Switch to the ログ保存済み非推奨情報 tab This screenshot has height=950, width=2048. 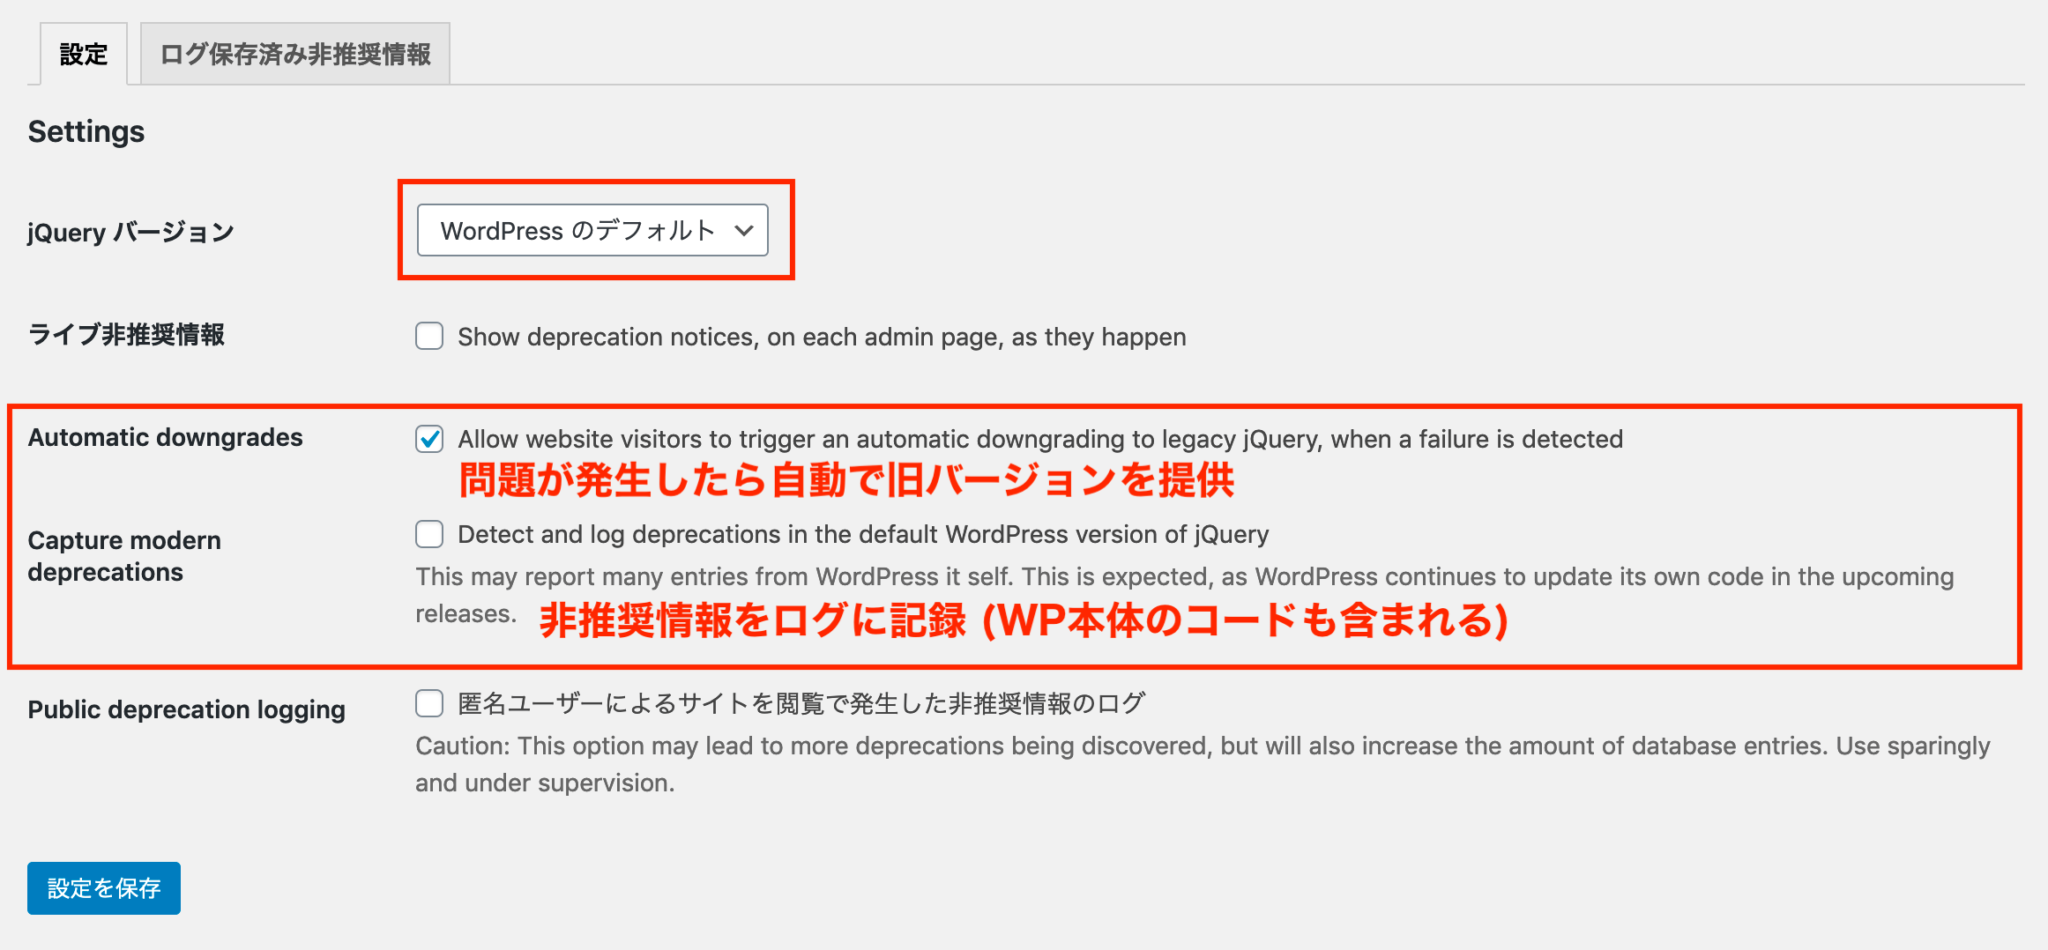(296, 54)
